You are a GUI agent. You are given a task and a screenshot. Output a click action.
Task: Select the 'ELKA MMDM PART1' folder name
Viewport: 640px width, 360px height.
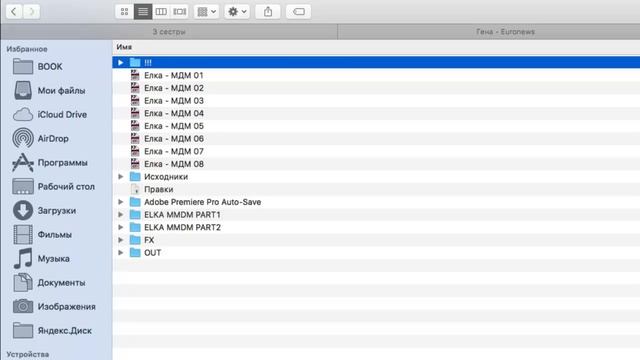click(182, 215)
